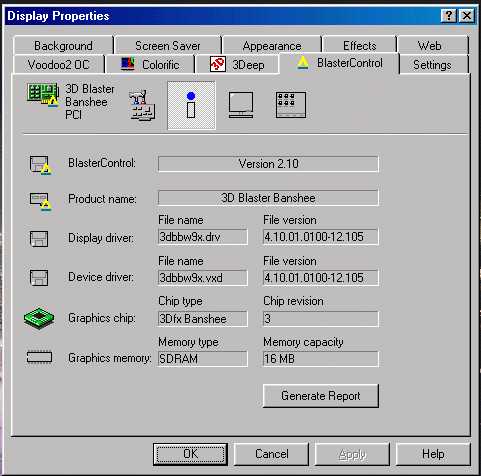Click the Help button at bottom
Screen dimensions: 481x476
coord(433,454)
